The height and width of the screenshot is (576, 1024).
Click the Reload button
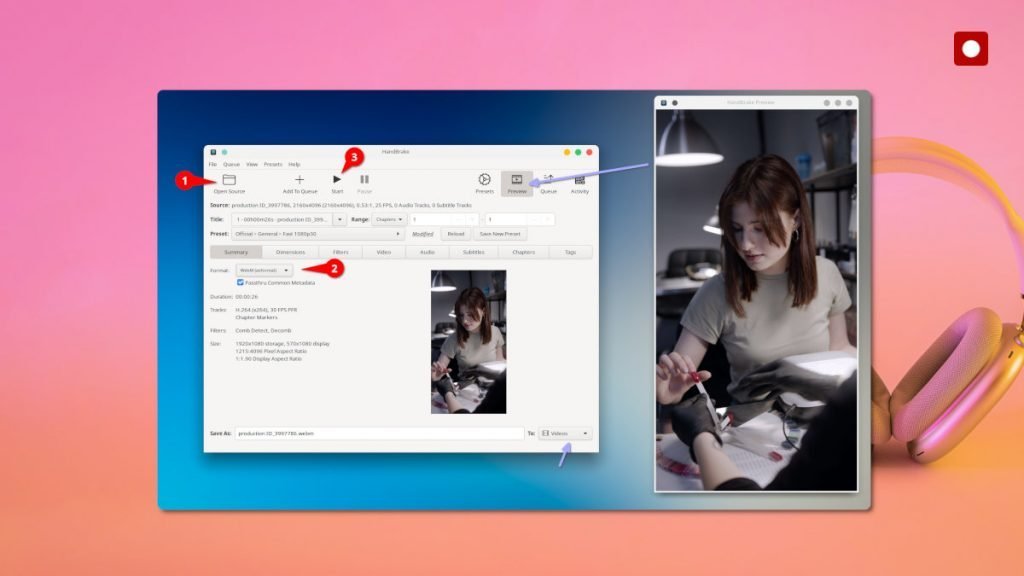(455, 233)
